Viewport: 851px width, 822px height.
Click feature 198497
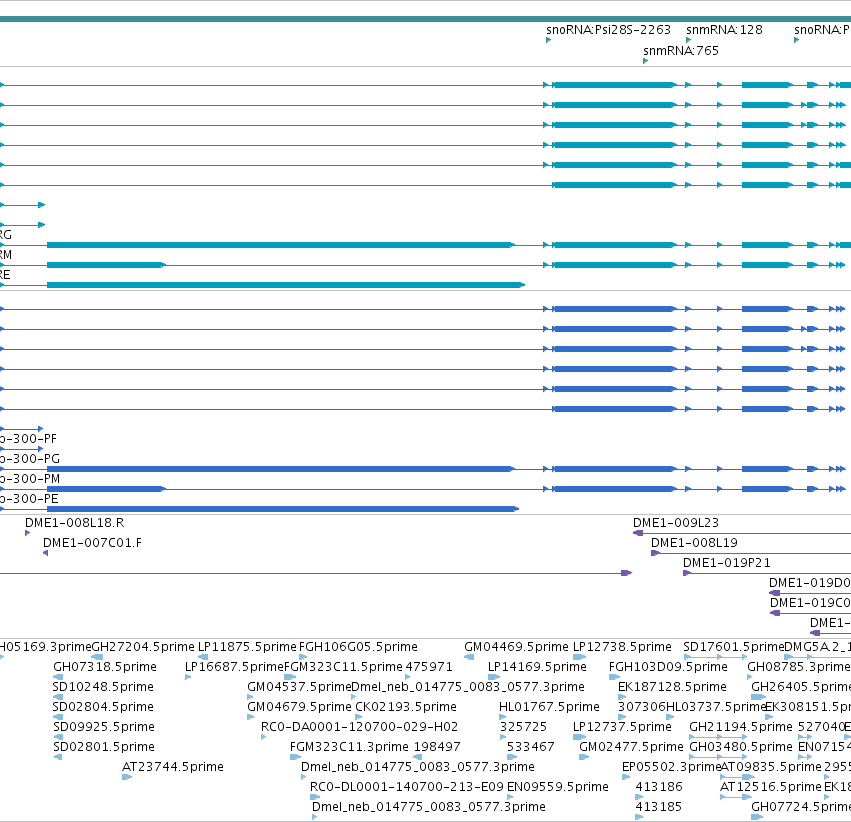[x=437, y=747]
